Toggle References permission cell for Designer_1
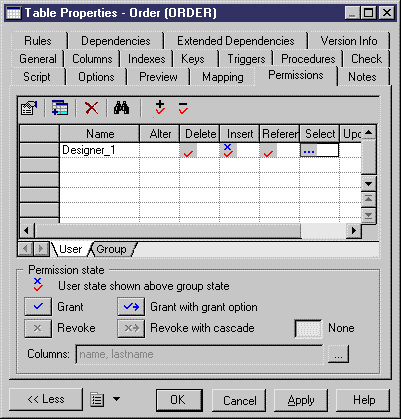The height and width of the screenshot is (419, 401). [279, 150]
